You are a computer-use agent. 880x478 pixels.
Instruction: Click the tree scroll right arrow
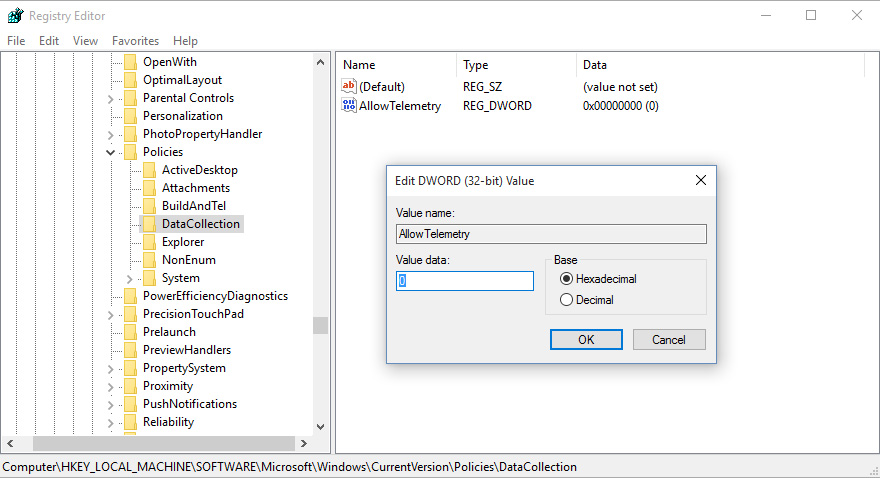coord(304,443)
